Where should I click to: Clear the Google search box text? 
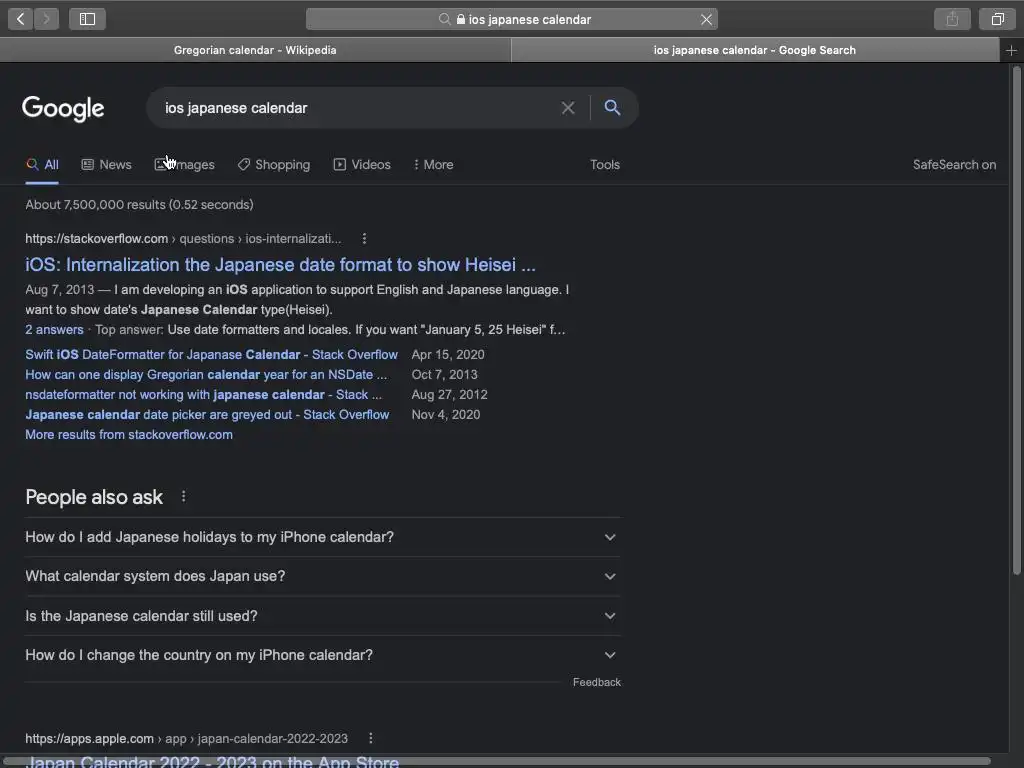point(568,108)
